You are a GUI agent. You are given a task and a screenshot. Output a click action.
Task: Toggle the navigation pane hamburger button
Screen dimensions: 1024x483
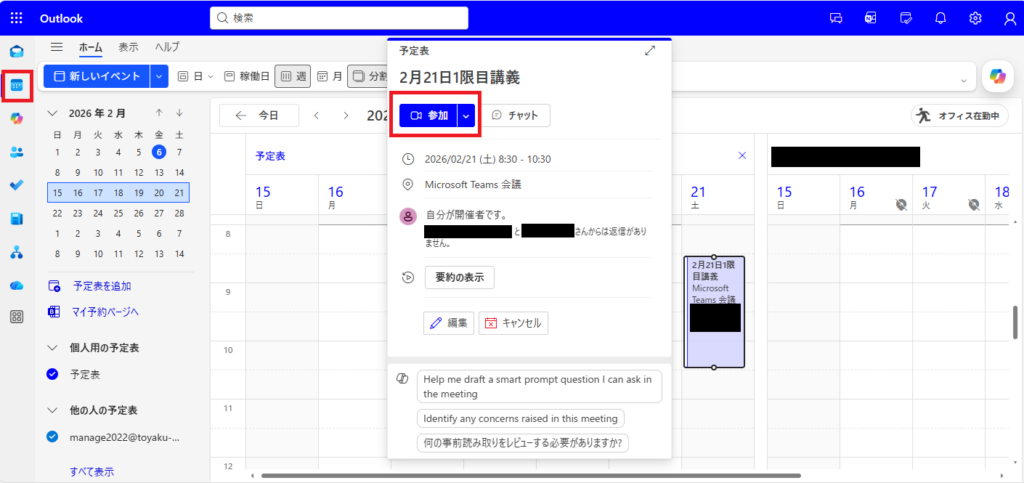[x=57, y=47]
